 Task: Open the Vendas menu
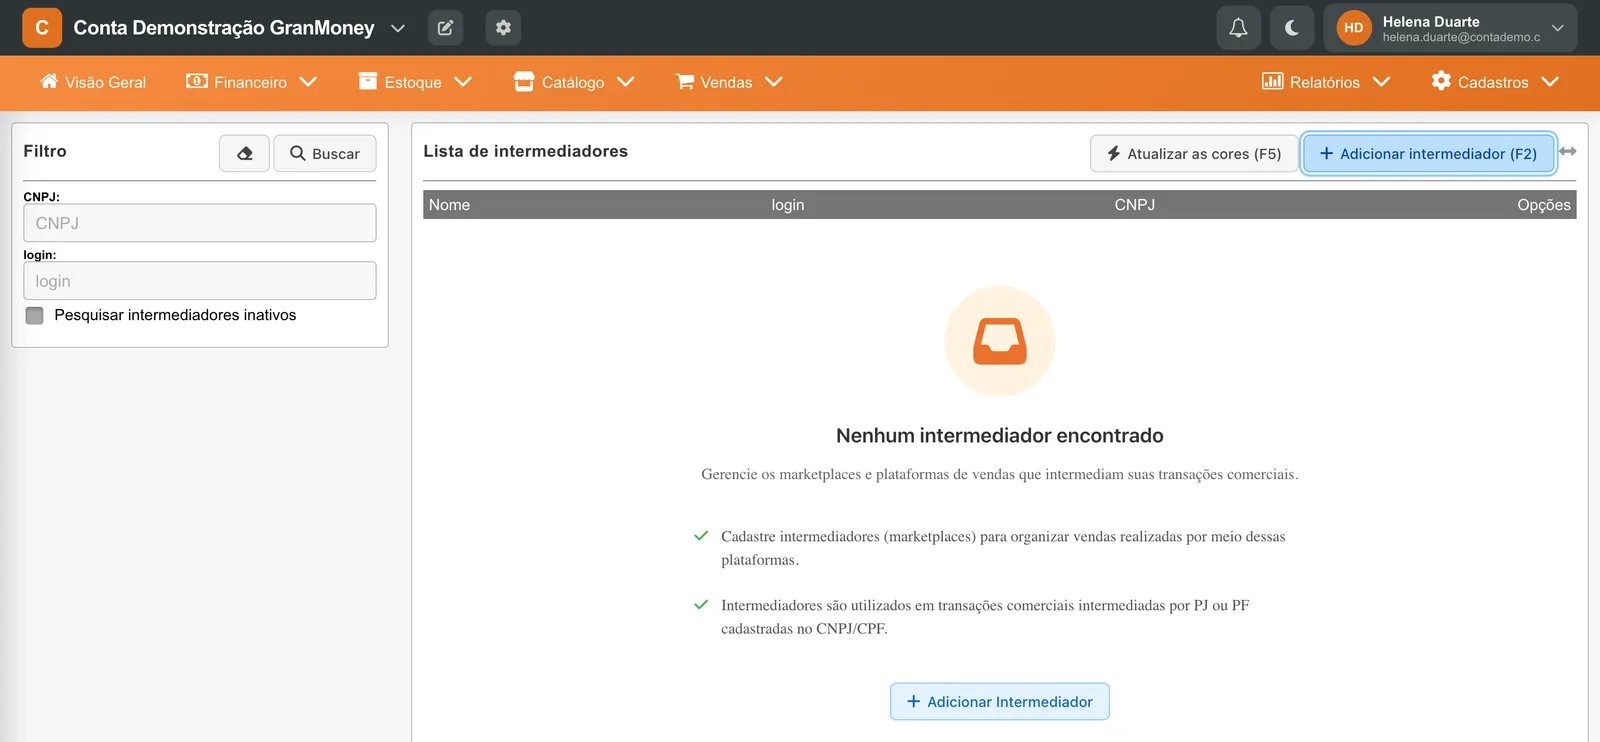pyautogui.click(x=729, y=82)
